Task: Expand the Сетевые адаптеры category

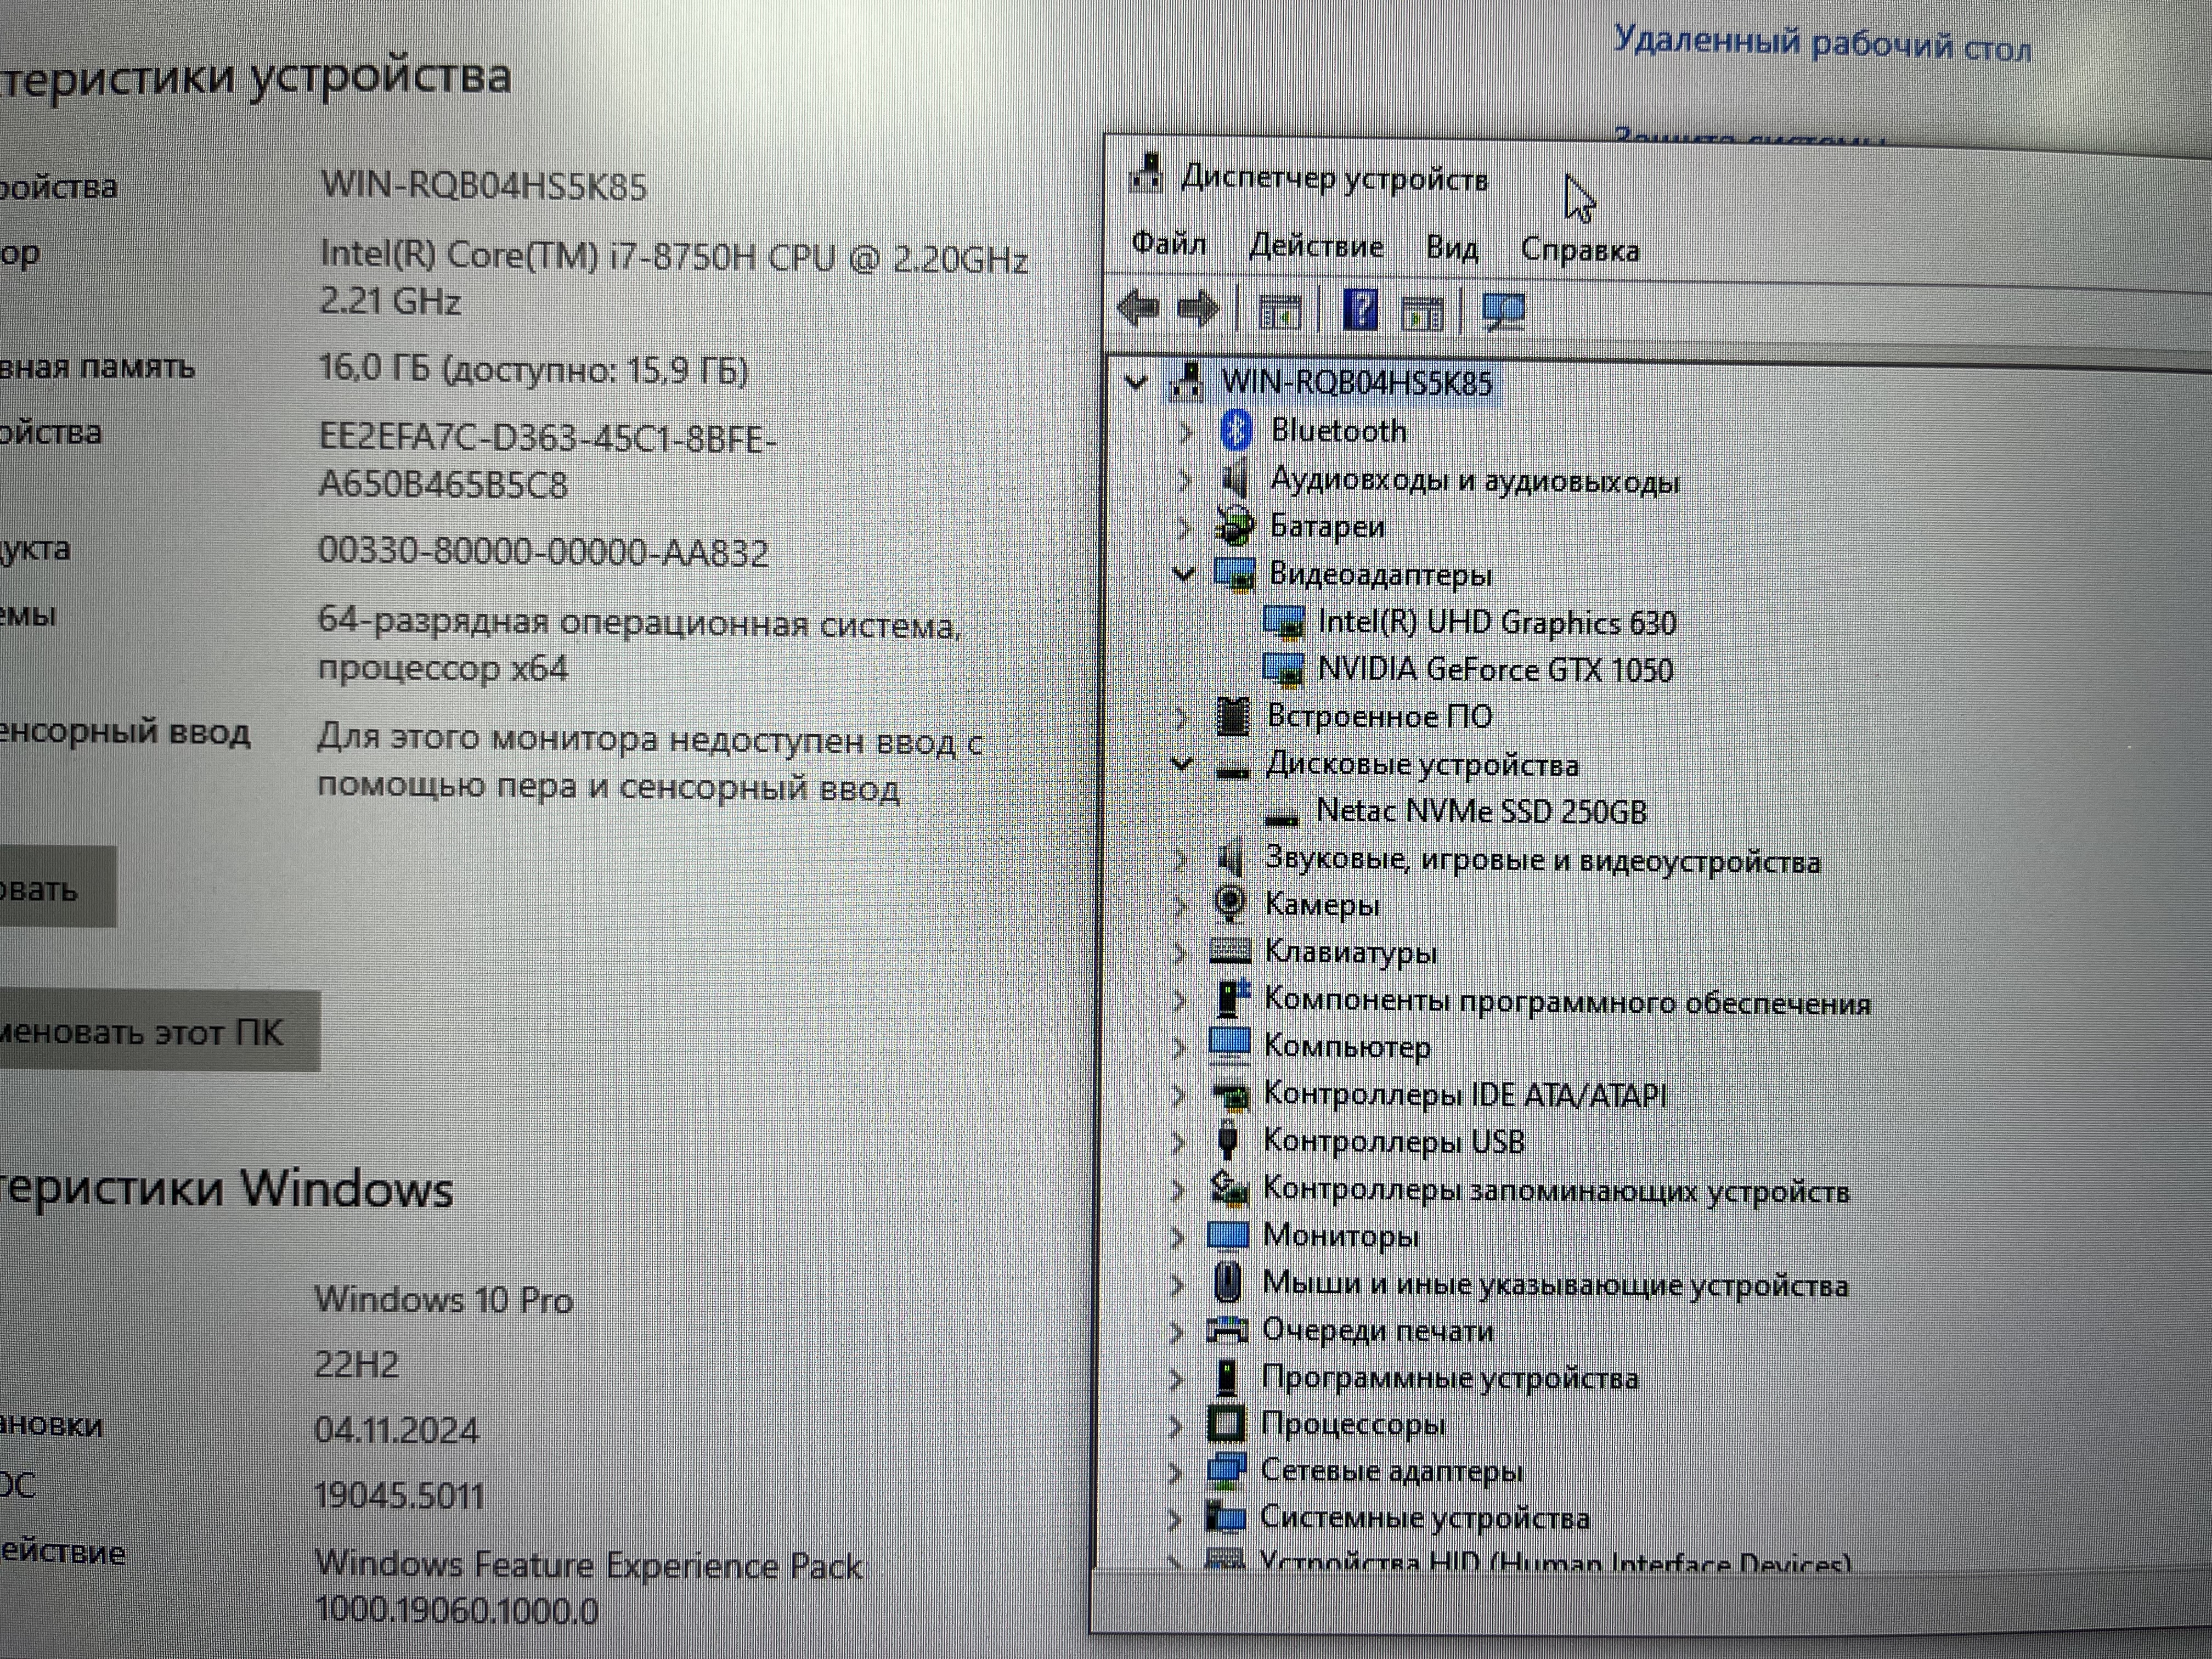Action: tap(1176, 1471)
